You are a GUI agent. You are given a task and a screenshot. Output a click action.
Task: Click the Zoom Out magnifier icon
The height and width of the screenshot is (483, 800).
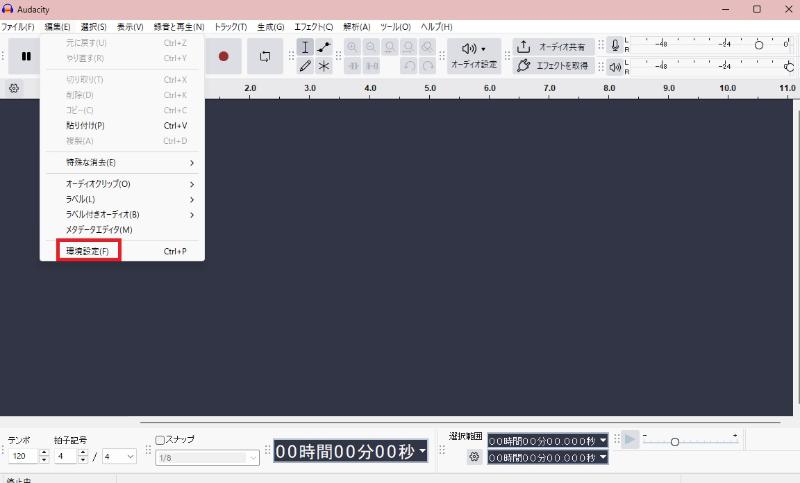pyautogui.click(x=371, y=47)
